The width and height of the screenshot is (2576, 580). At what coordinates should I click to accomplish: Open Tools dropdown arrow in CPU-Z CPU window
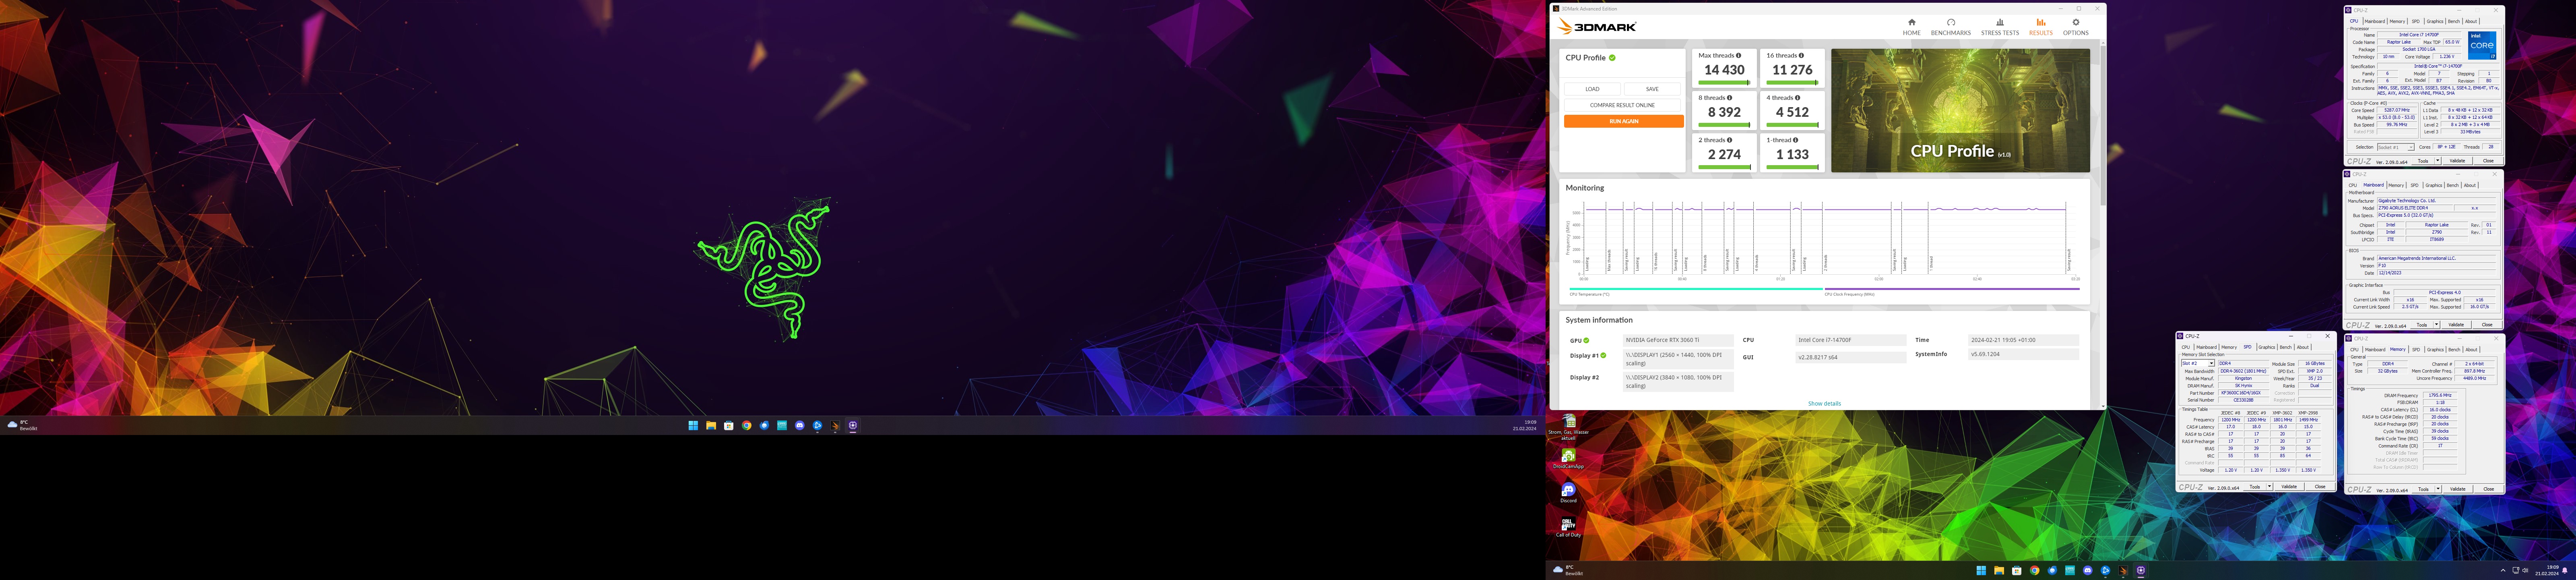(x=2438, y=161)
